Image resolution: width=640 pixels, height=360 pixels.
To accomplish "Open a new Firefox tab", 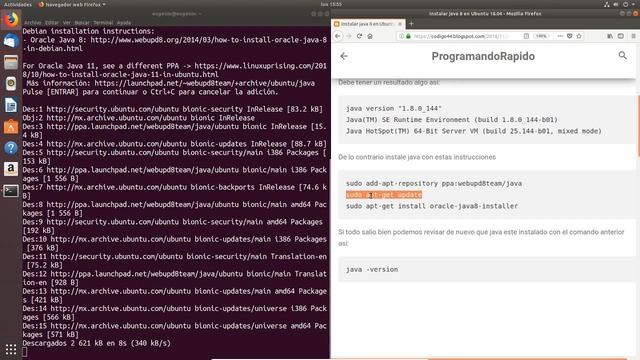I will point(411,24).
